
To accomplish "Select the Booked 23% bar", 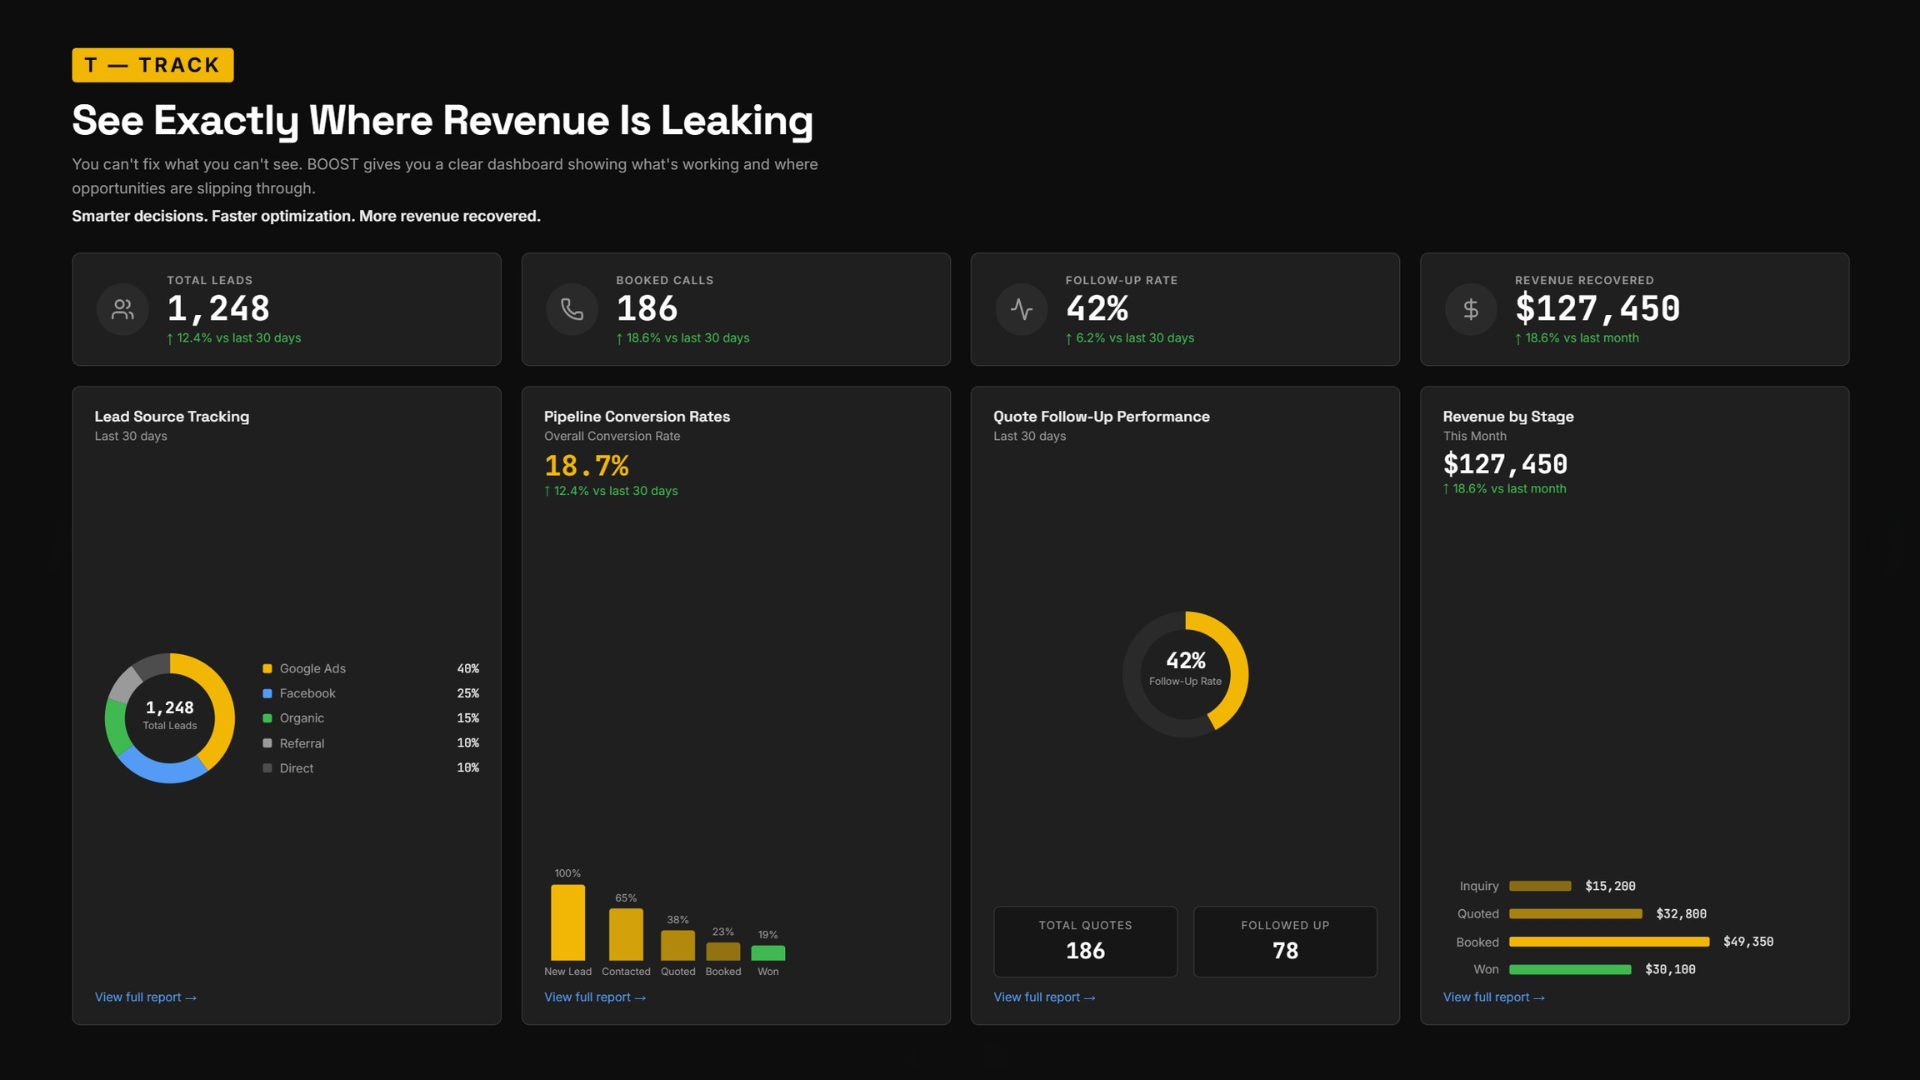I will 723,951.
